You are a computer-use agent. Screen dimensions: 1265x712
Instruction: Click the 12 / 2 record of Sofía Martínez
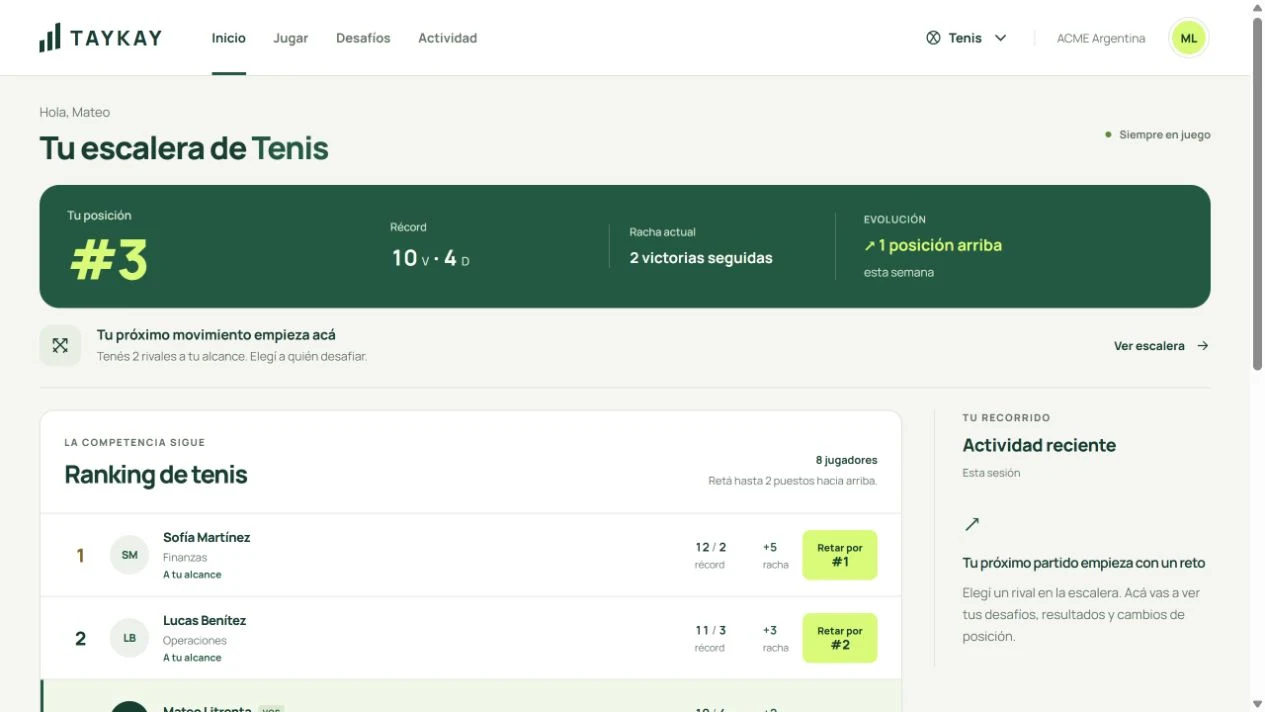click(x=711, y=547)
